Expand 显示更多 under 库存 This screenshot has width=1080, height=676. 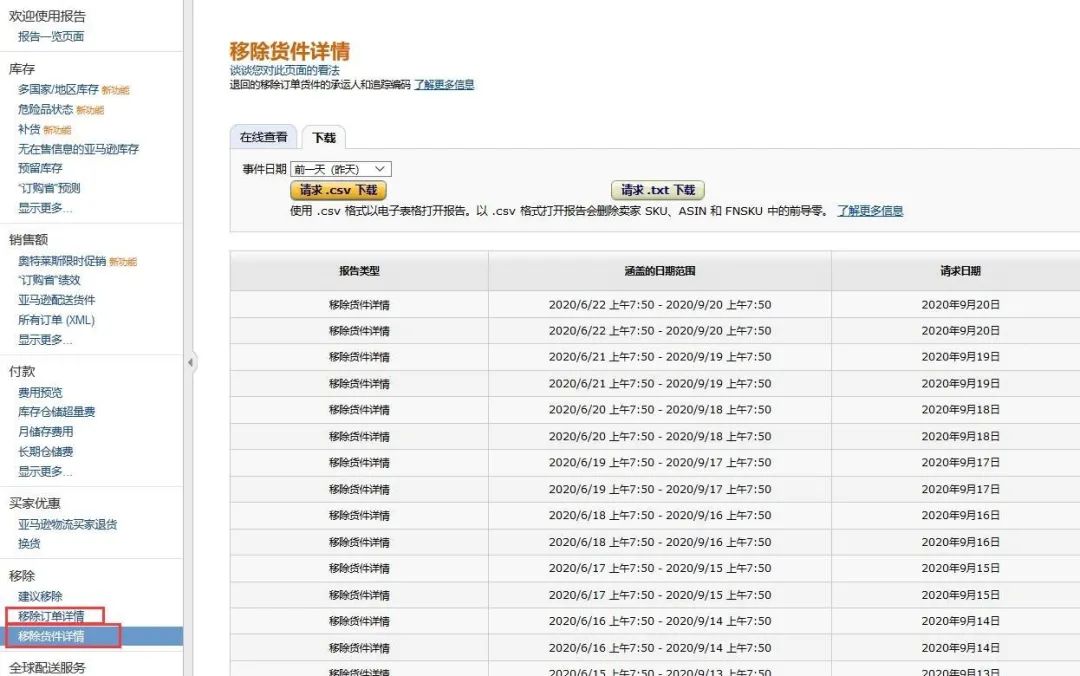coord(45,208)
